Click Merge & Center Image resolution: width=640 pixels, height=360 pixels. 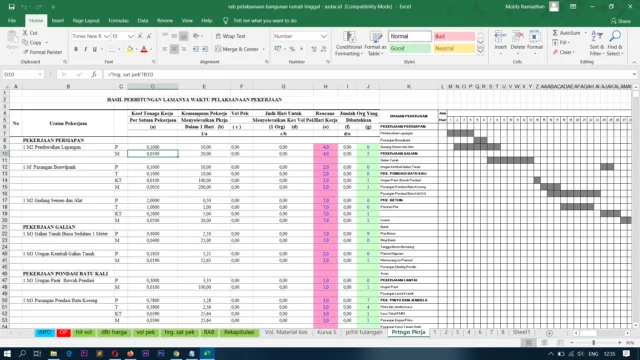[x=237, y=49]
